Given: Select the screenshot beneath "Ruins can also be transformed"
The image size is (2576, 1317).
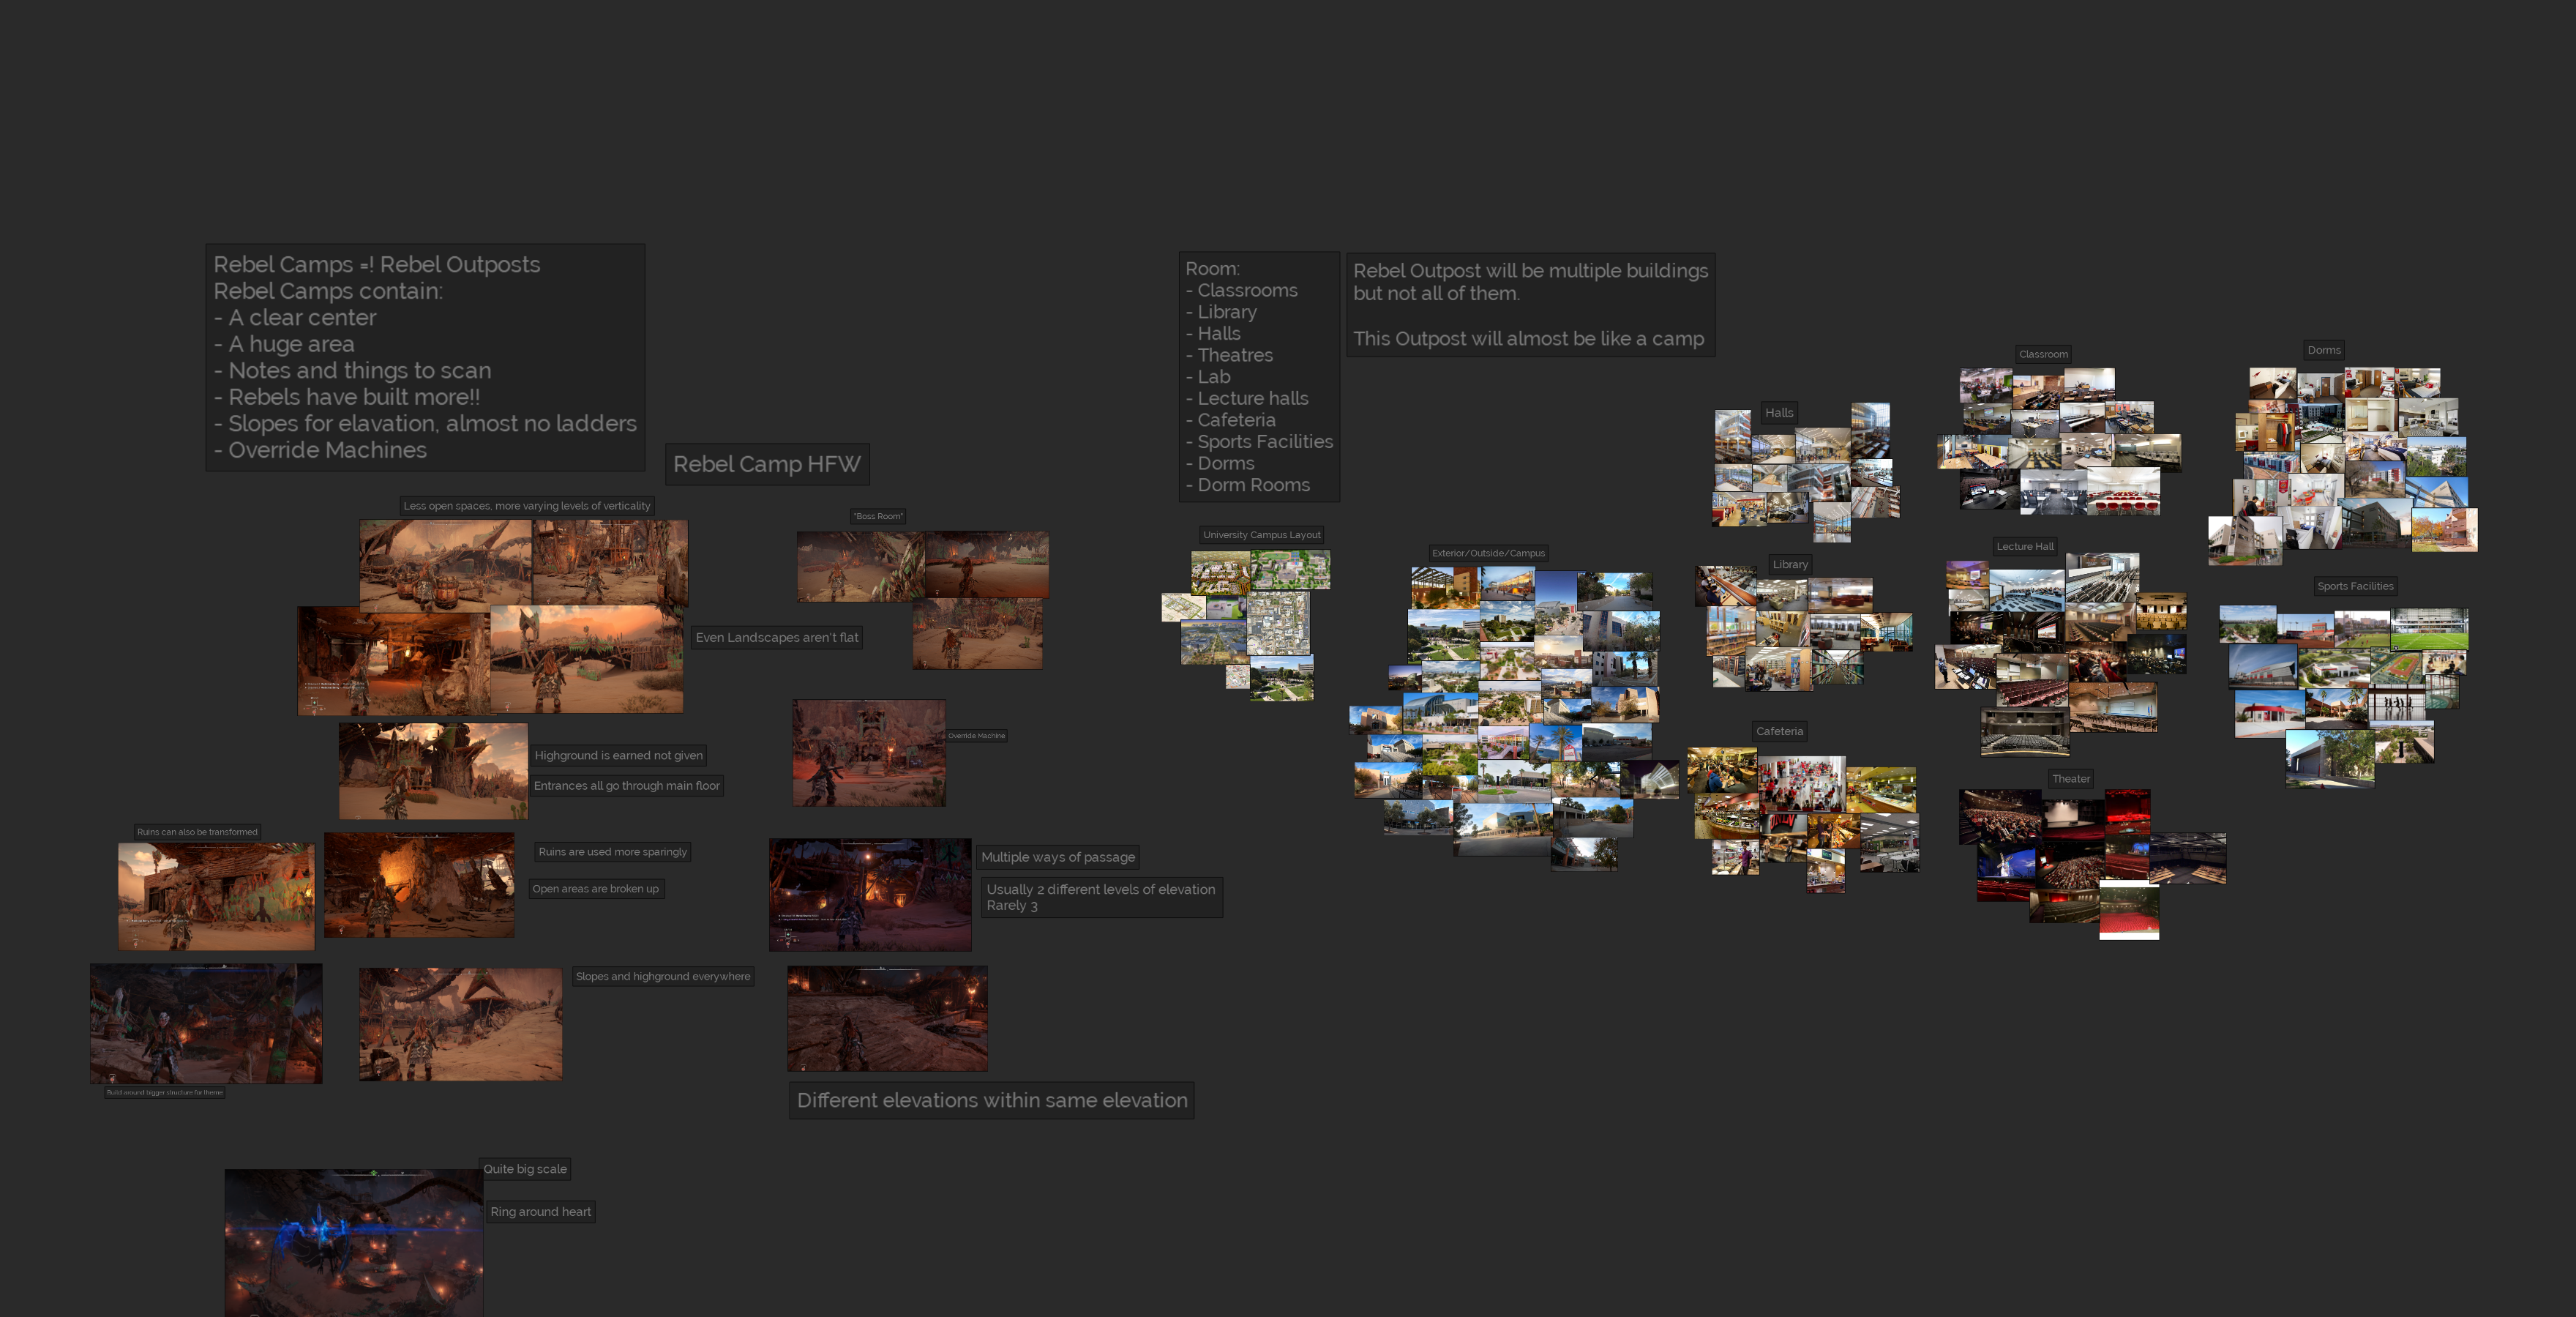Looking at the screenshot, I should pyautogui.click(x=216, y=896).
